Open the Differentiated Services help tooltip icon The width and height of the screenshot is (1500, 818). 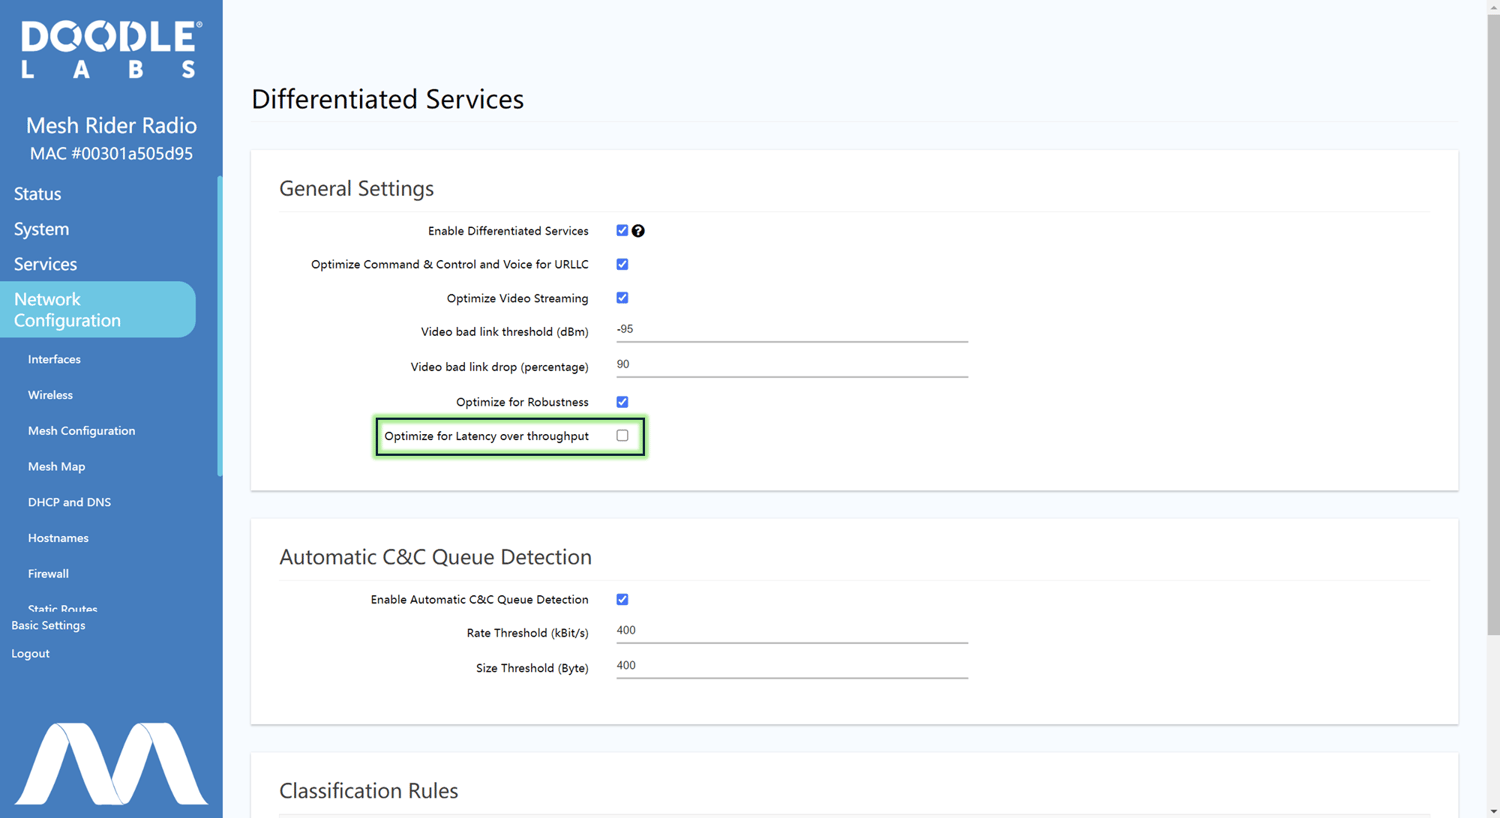click(x=638, y=230)
